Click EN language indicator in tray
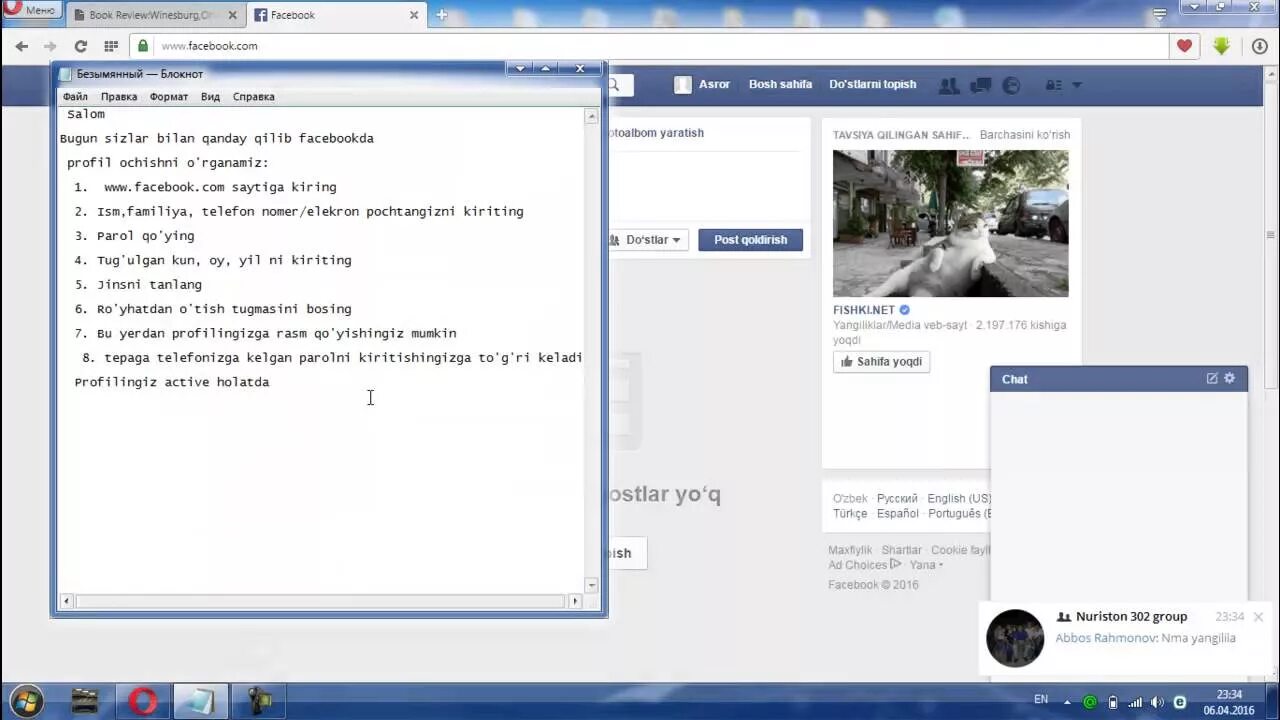The image size is (1280, 720). 1041,700
